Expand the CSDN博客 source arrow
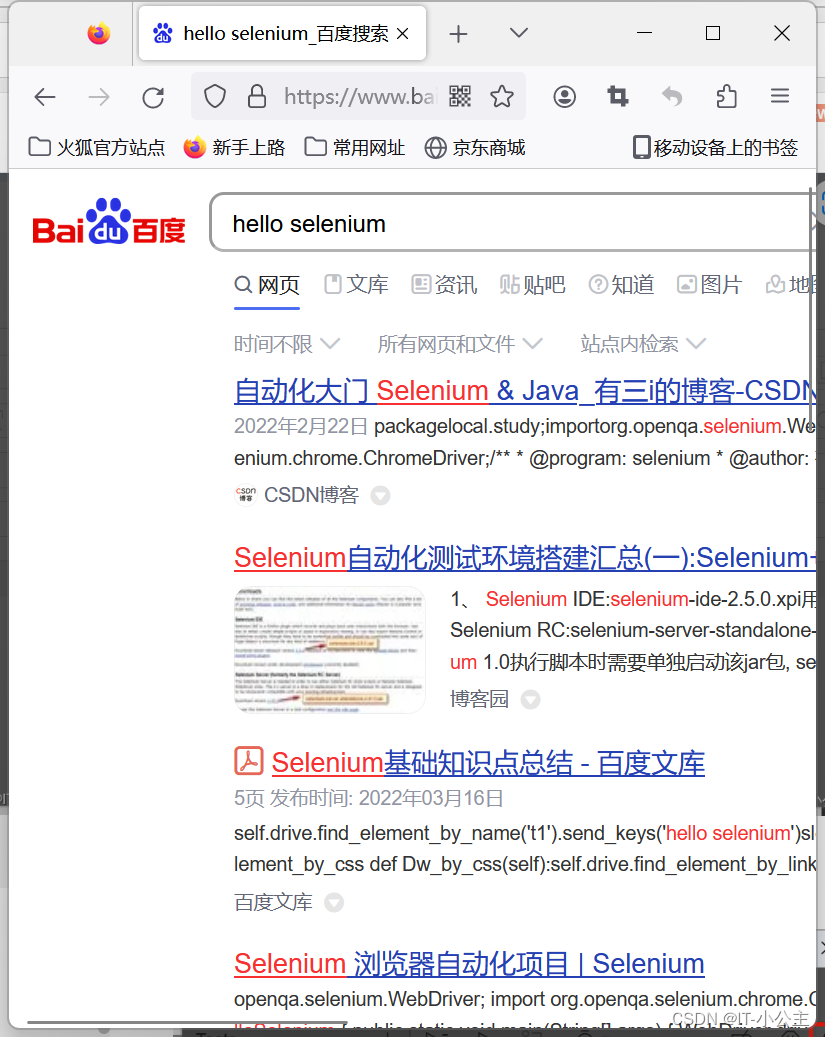Screen dimensions: 825x1037 coord(380,495)
